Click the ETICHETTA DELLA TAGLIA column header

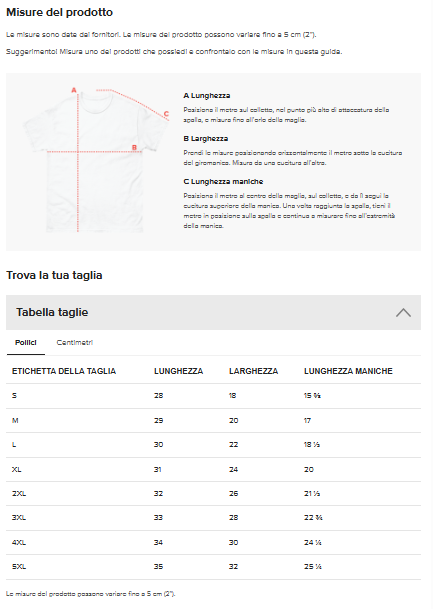point(64,371)
